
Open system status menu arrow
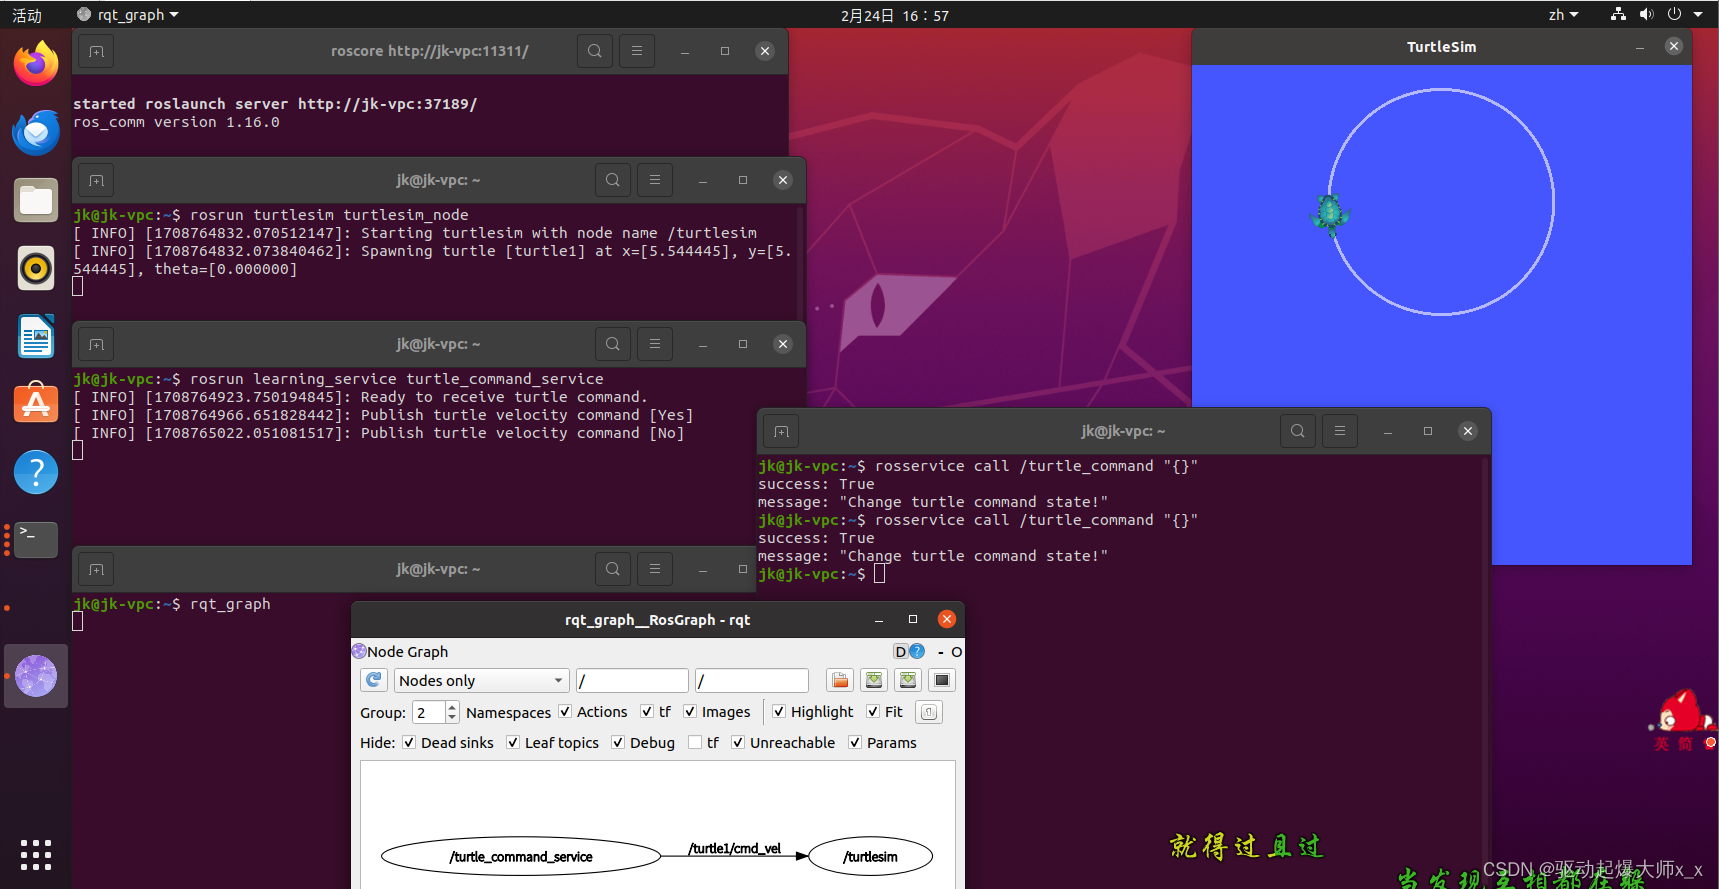tap(1698, 15)
